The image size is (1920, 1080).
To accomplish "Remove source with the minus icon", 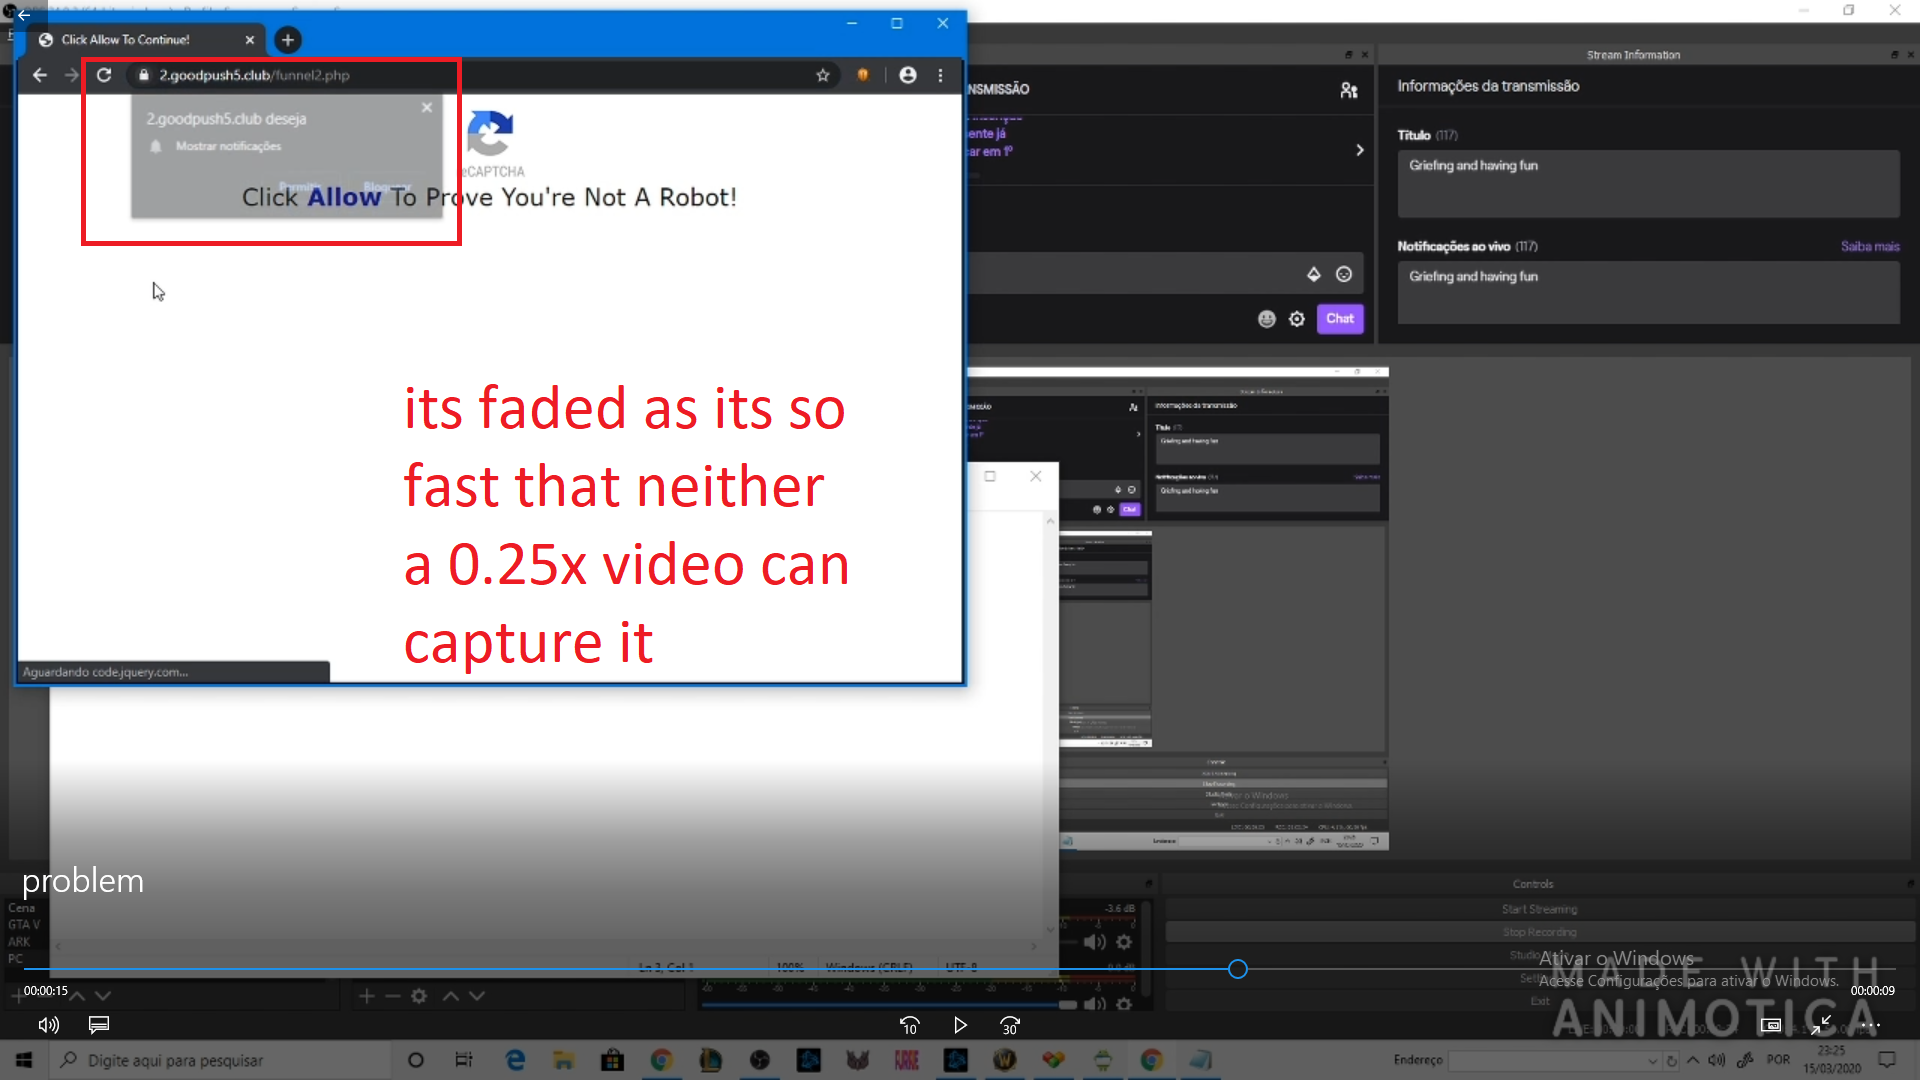I will [392, 996].
